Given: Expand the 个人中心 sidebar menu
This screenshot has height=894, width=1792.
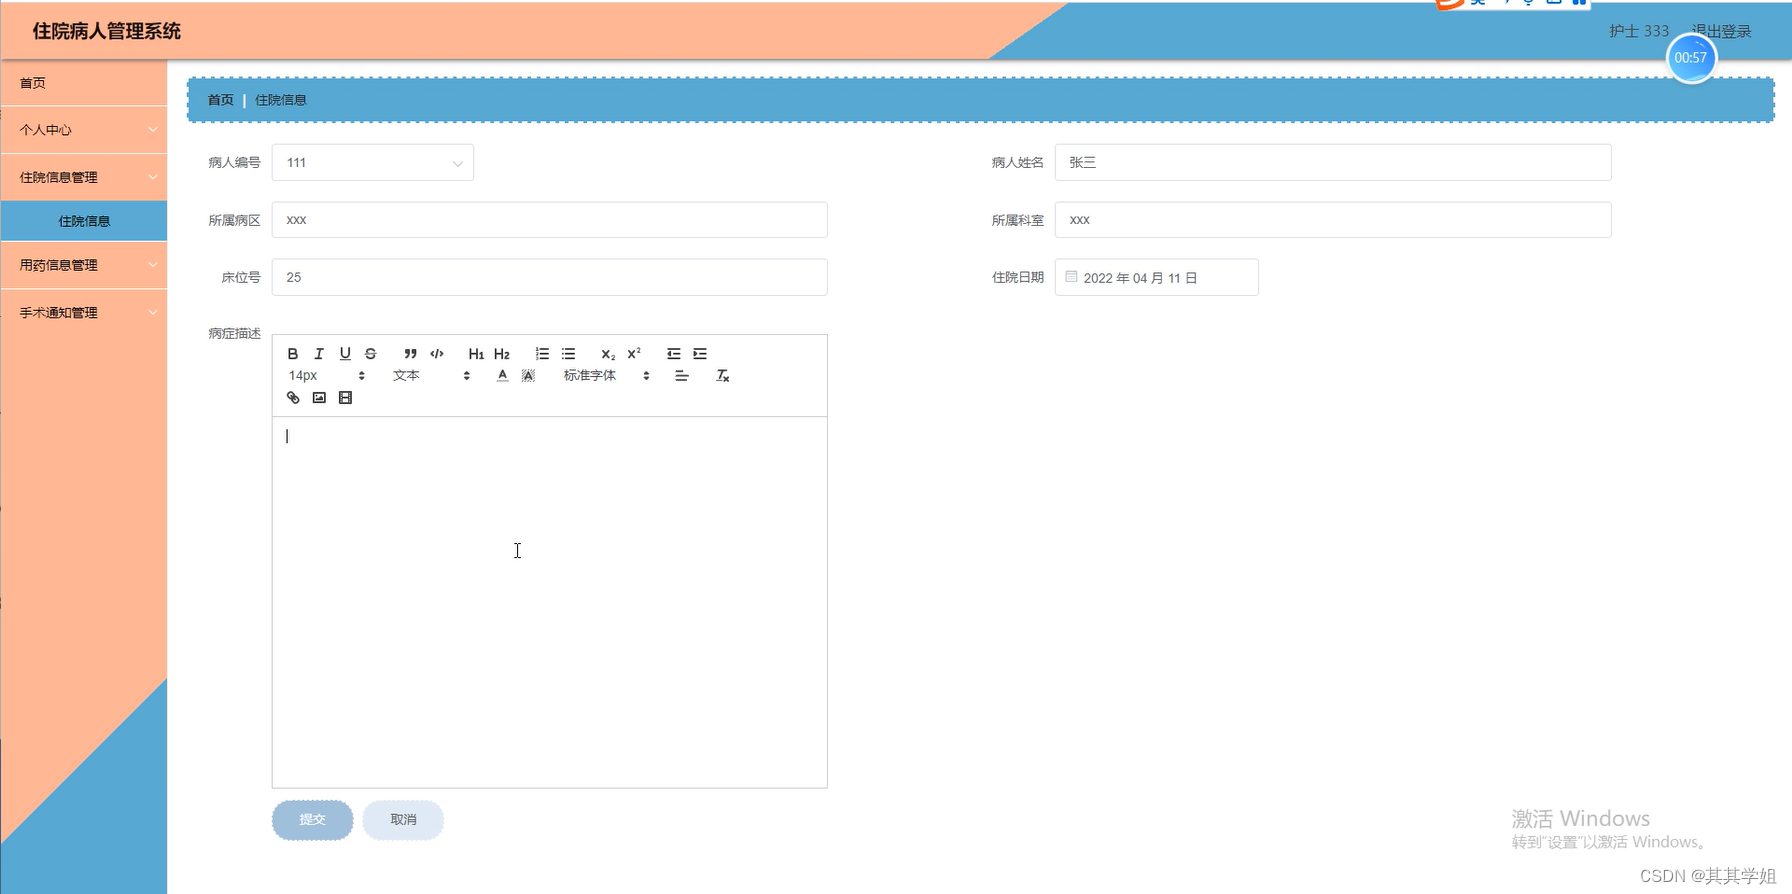Looking at the screenshot, I should [84, 130].
